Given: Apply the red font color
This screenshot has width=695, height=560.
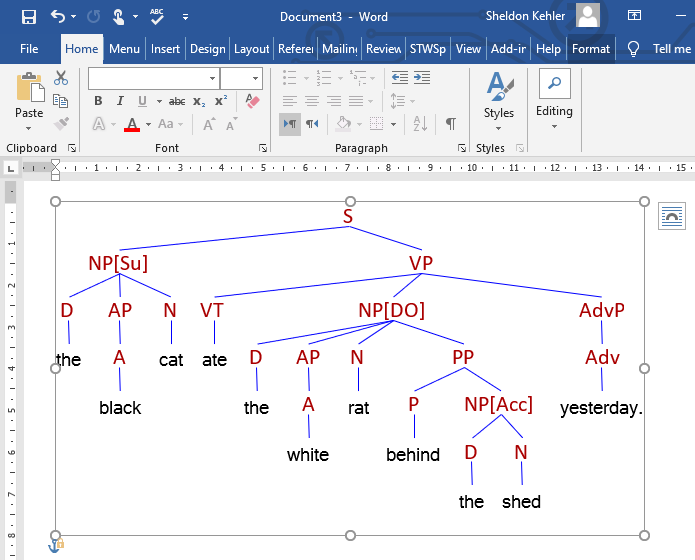Looking at the screenshot, I should click(132, 124).
